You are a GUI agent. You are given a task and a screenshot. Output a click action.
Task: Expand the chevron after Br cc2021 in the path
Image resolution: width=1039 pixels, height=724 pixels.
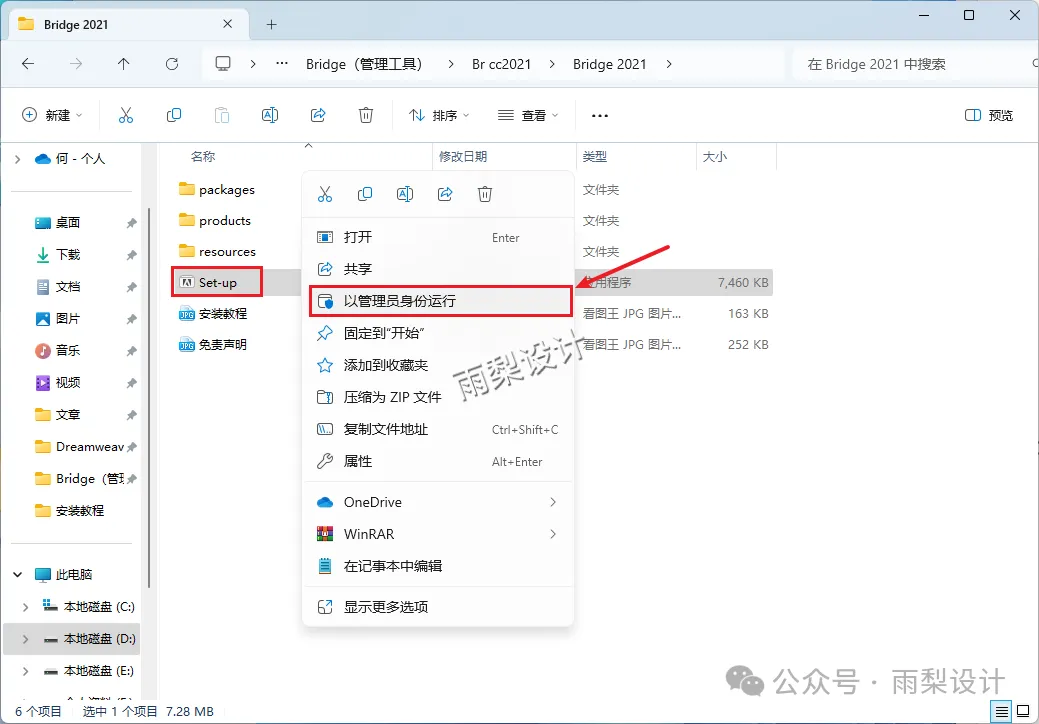[552, 64]
